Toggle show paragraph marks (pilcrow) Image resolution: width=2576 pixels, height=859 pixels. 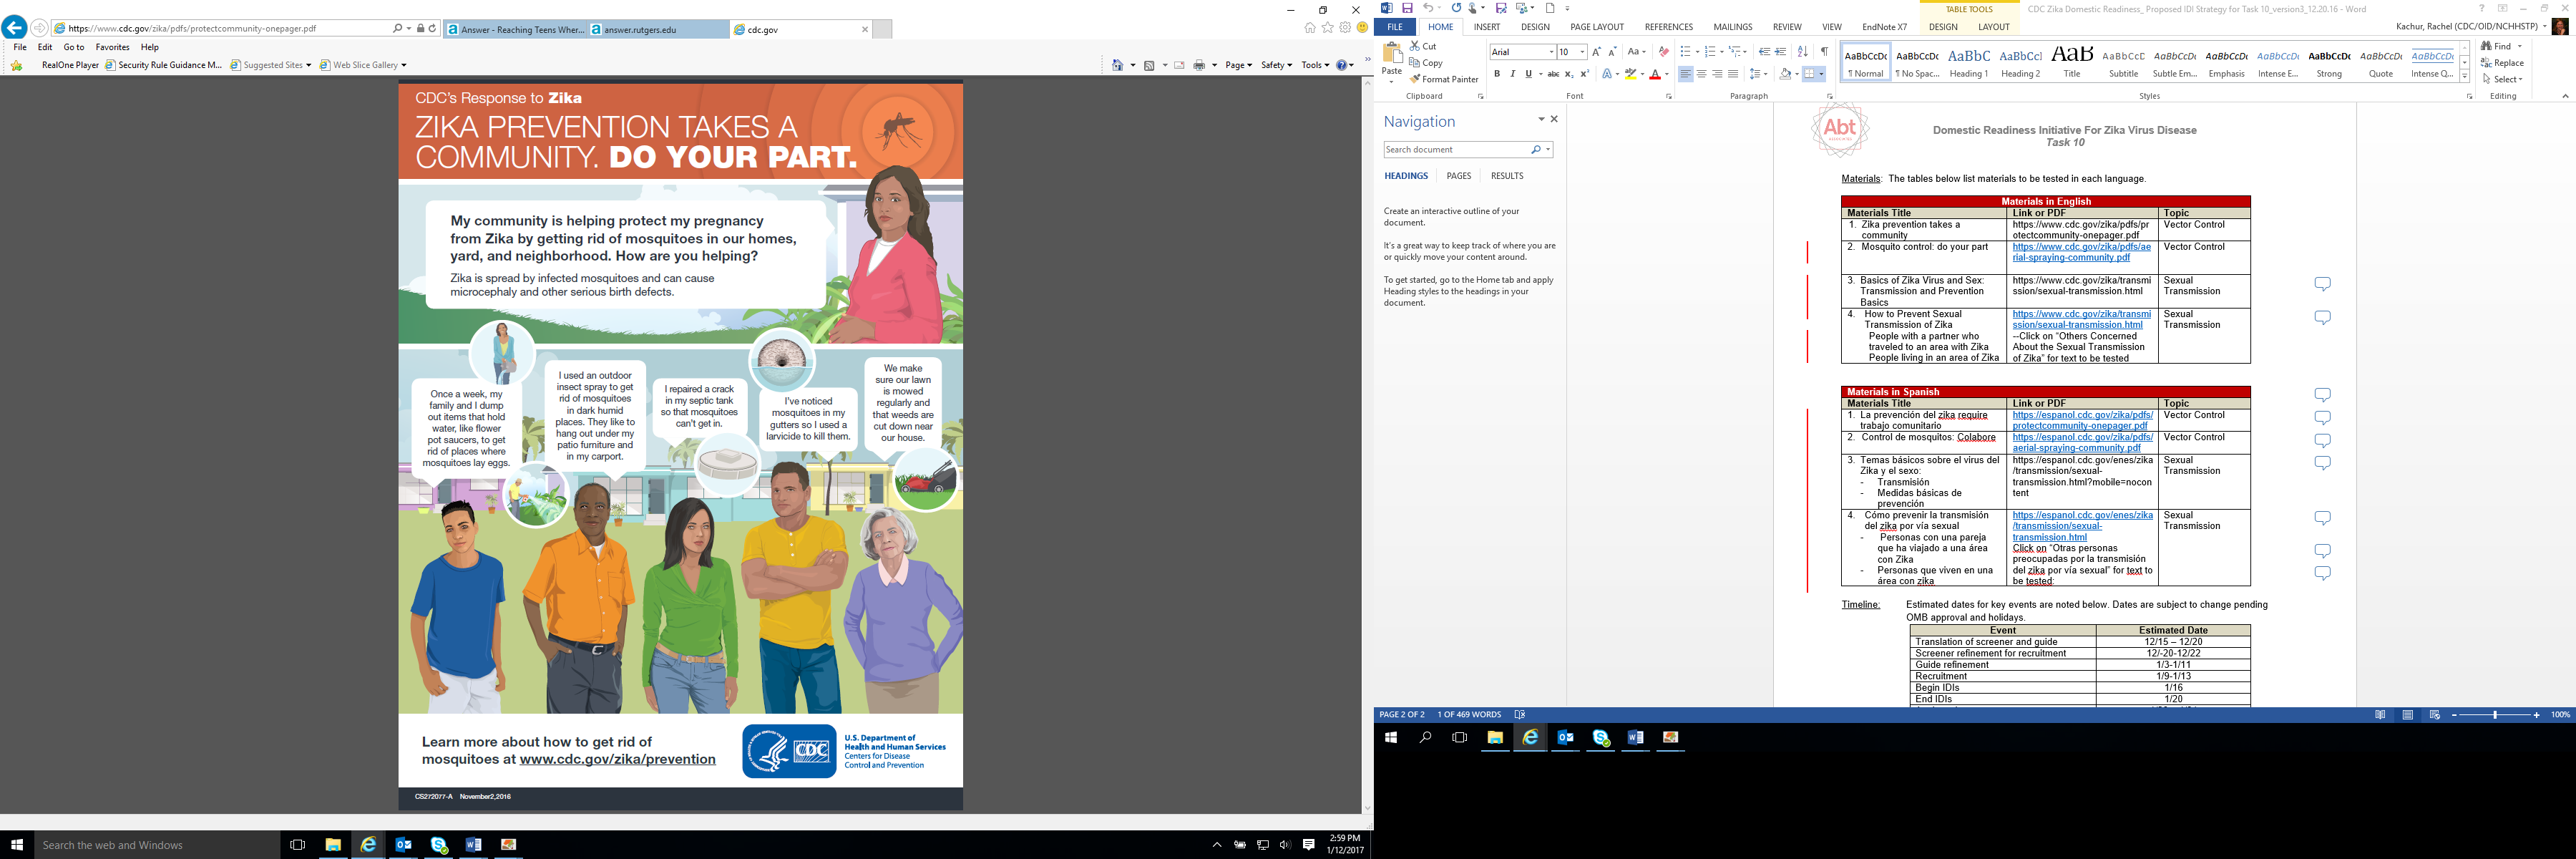[x=1824, y=52]
